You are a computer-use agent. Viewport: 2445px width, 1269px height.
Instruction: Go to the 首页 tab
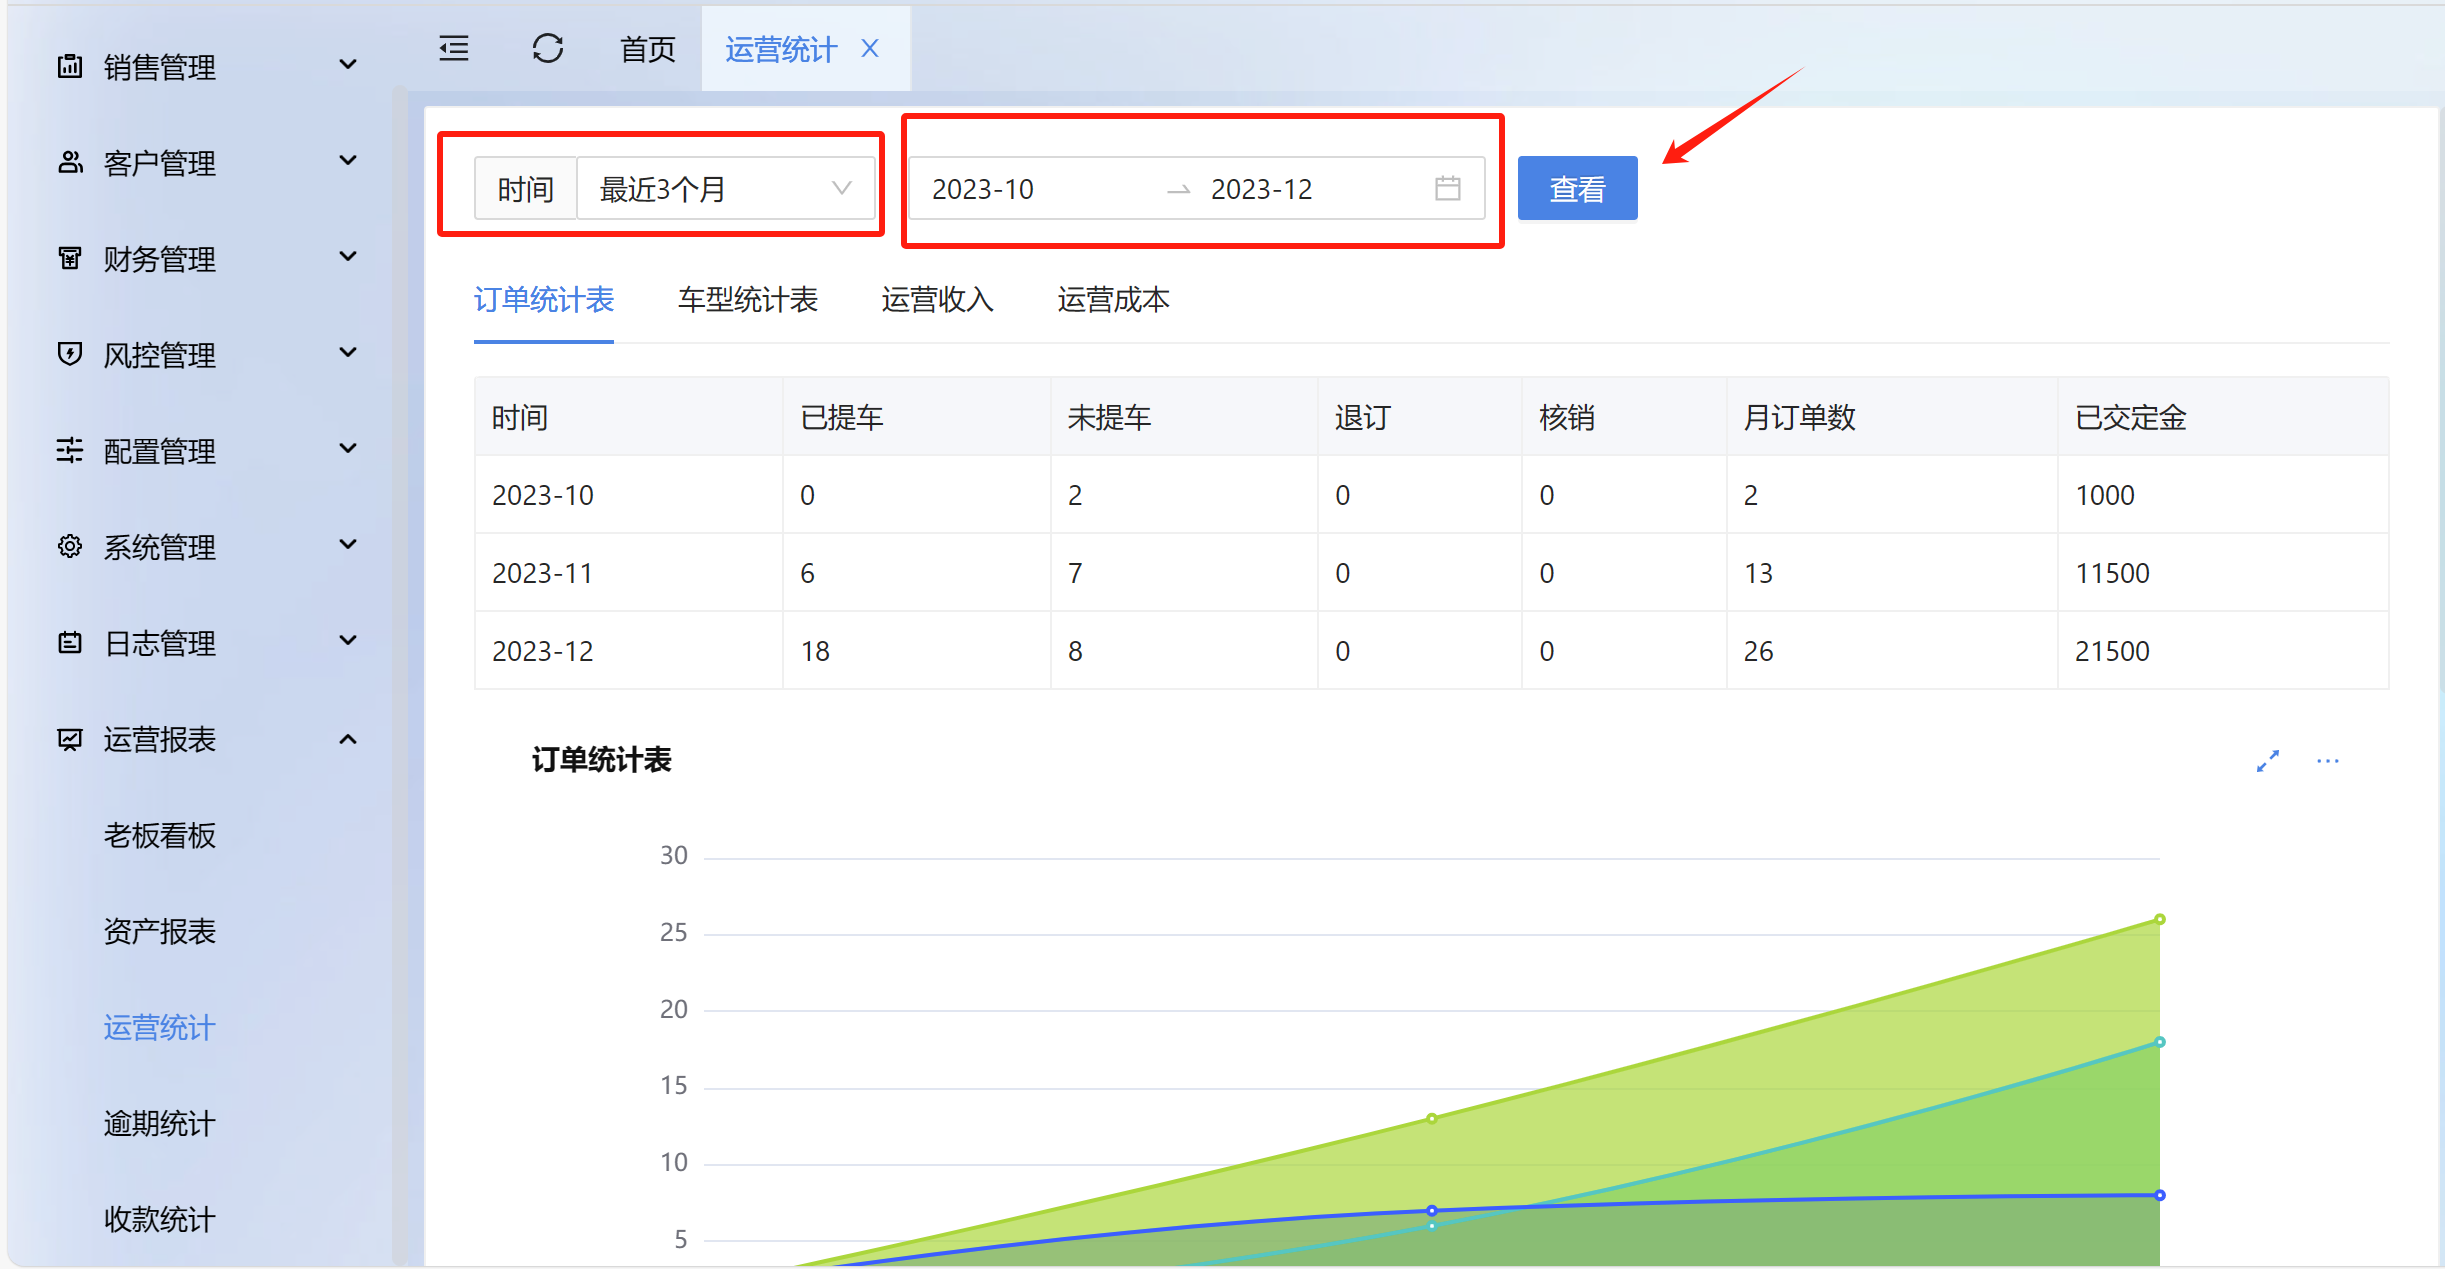click(x=647, y=48)
